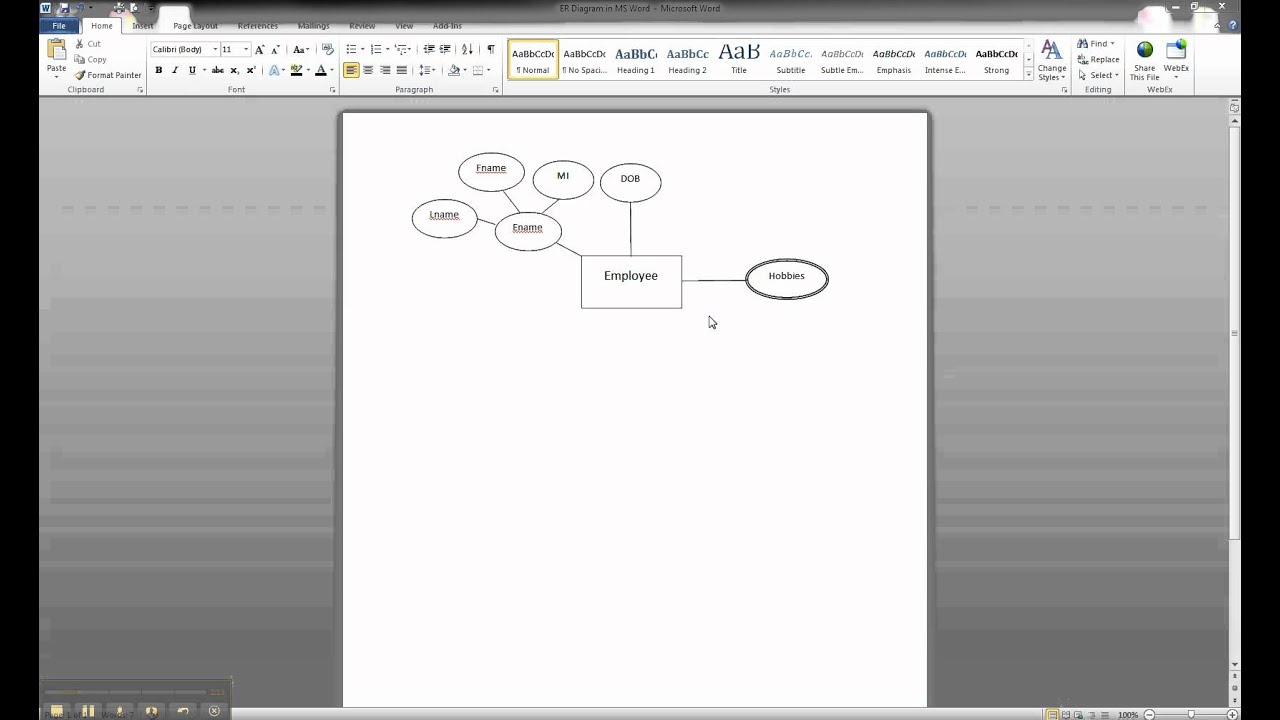The width and height of the screenshot is (1280, 720).
Task: Switch to the Mailings tab
Action: [x=314, y=26]
